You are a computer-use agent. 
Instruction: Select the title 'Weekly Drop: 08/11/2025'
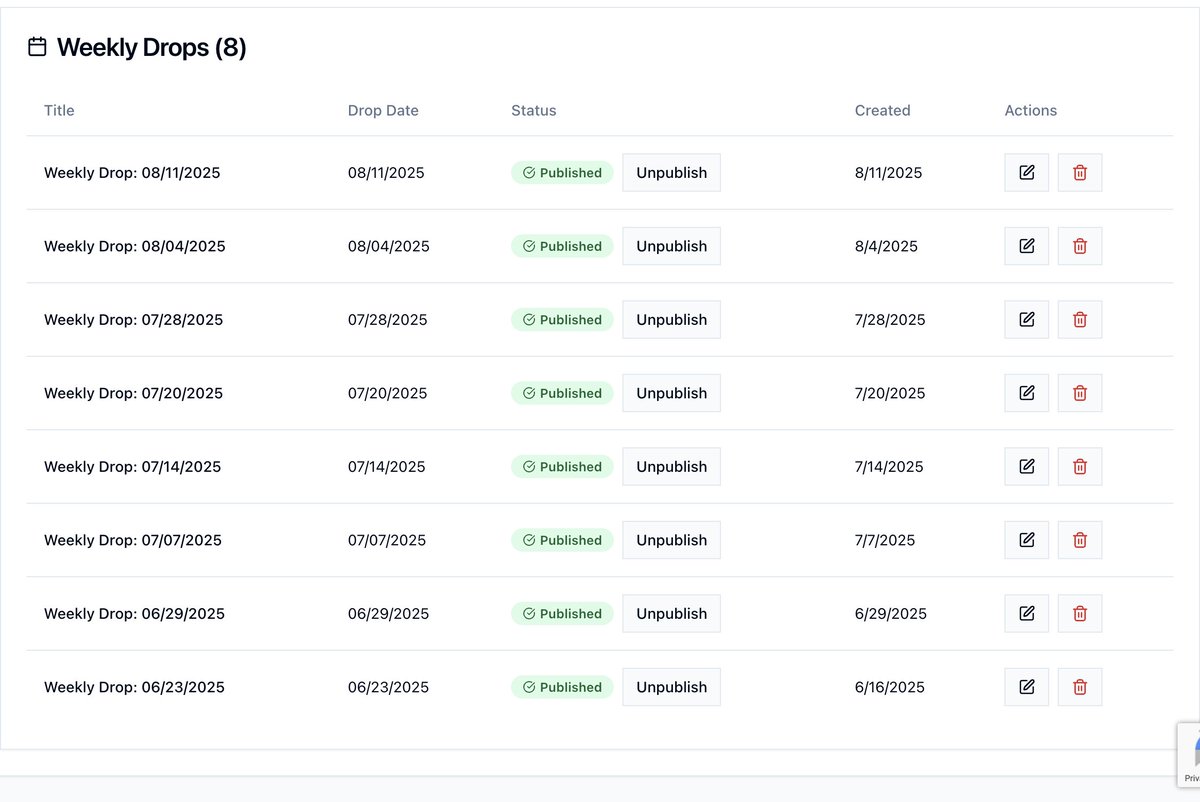(132, 173)
